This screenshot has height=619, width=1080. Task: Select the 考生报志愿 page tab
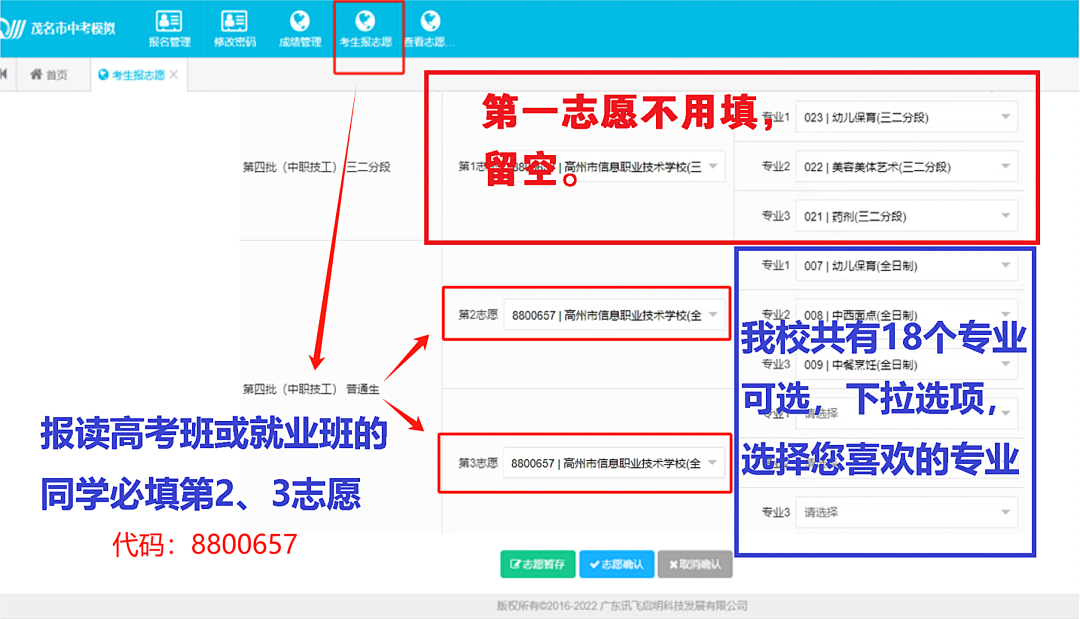(x=131, y=75)
